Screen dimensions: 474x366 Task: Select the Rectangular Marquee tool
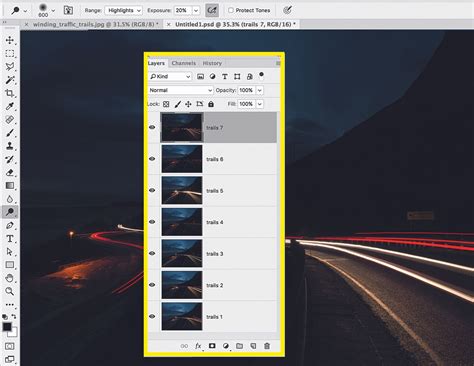point(10,54)
